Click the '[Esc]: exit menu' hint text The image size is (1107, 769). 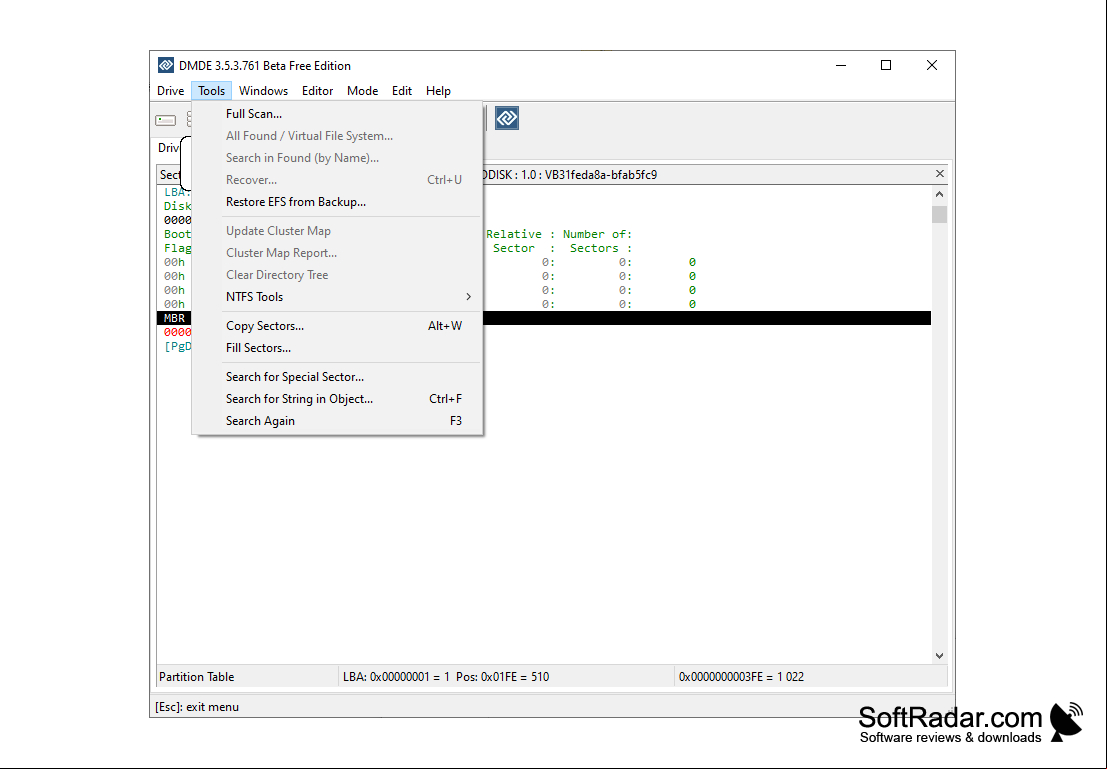(x=197, y=707)
